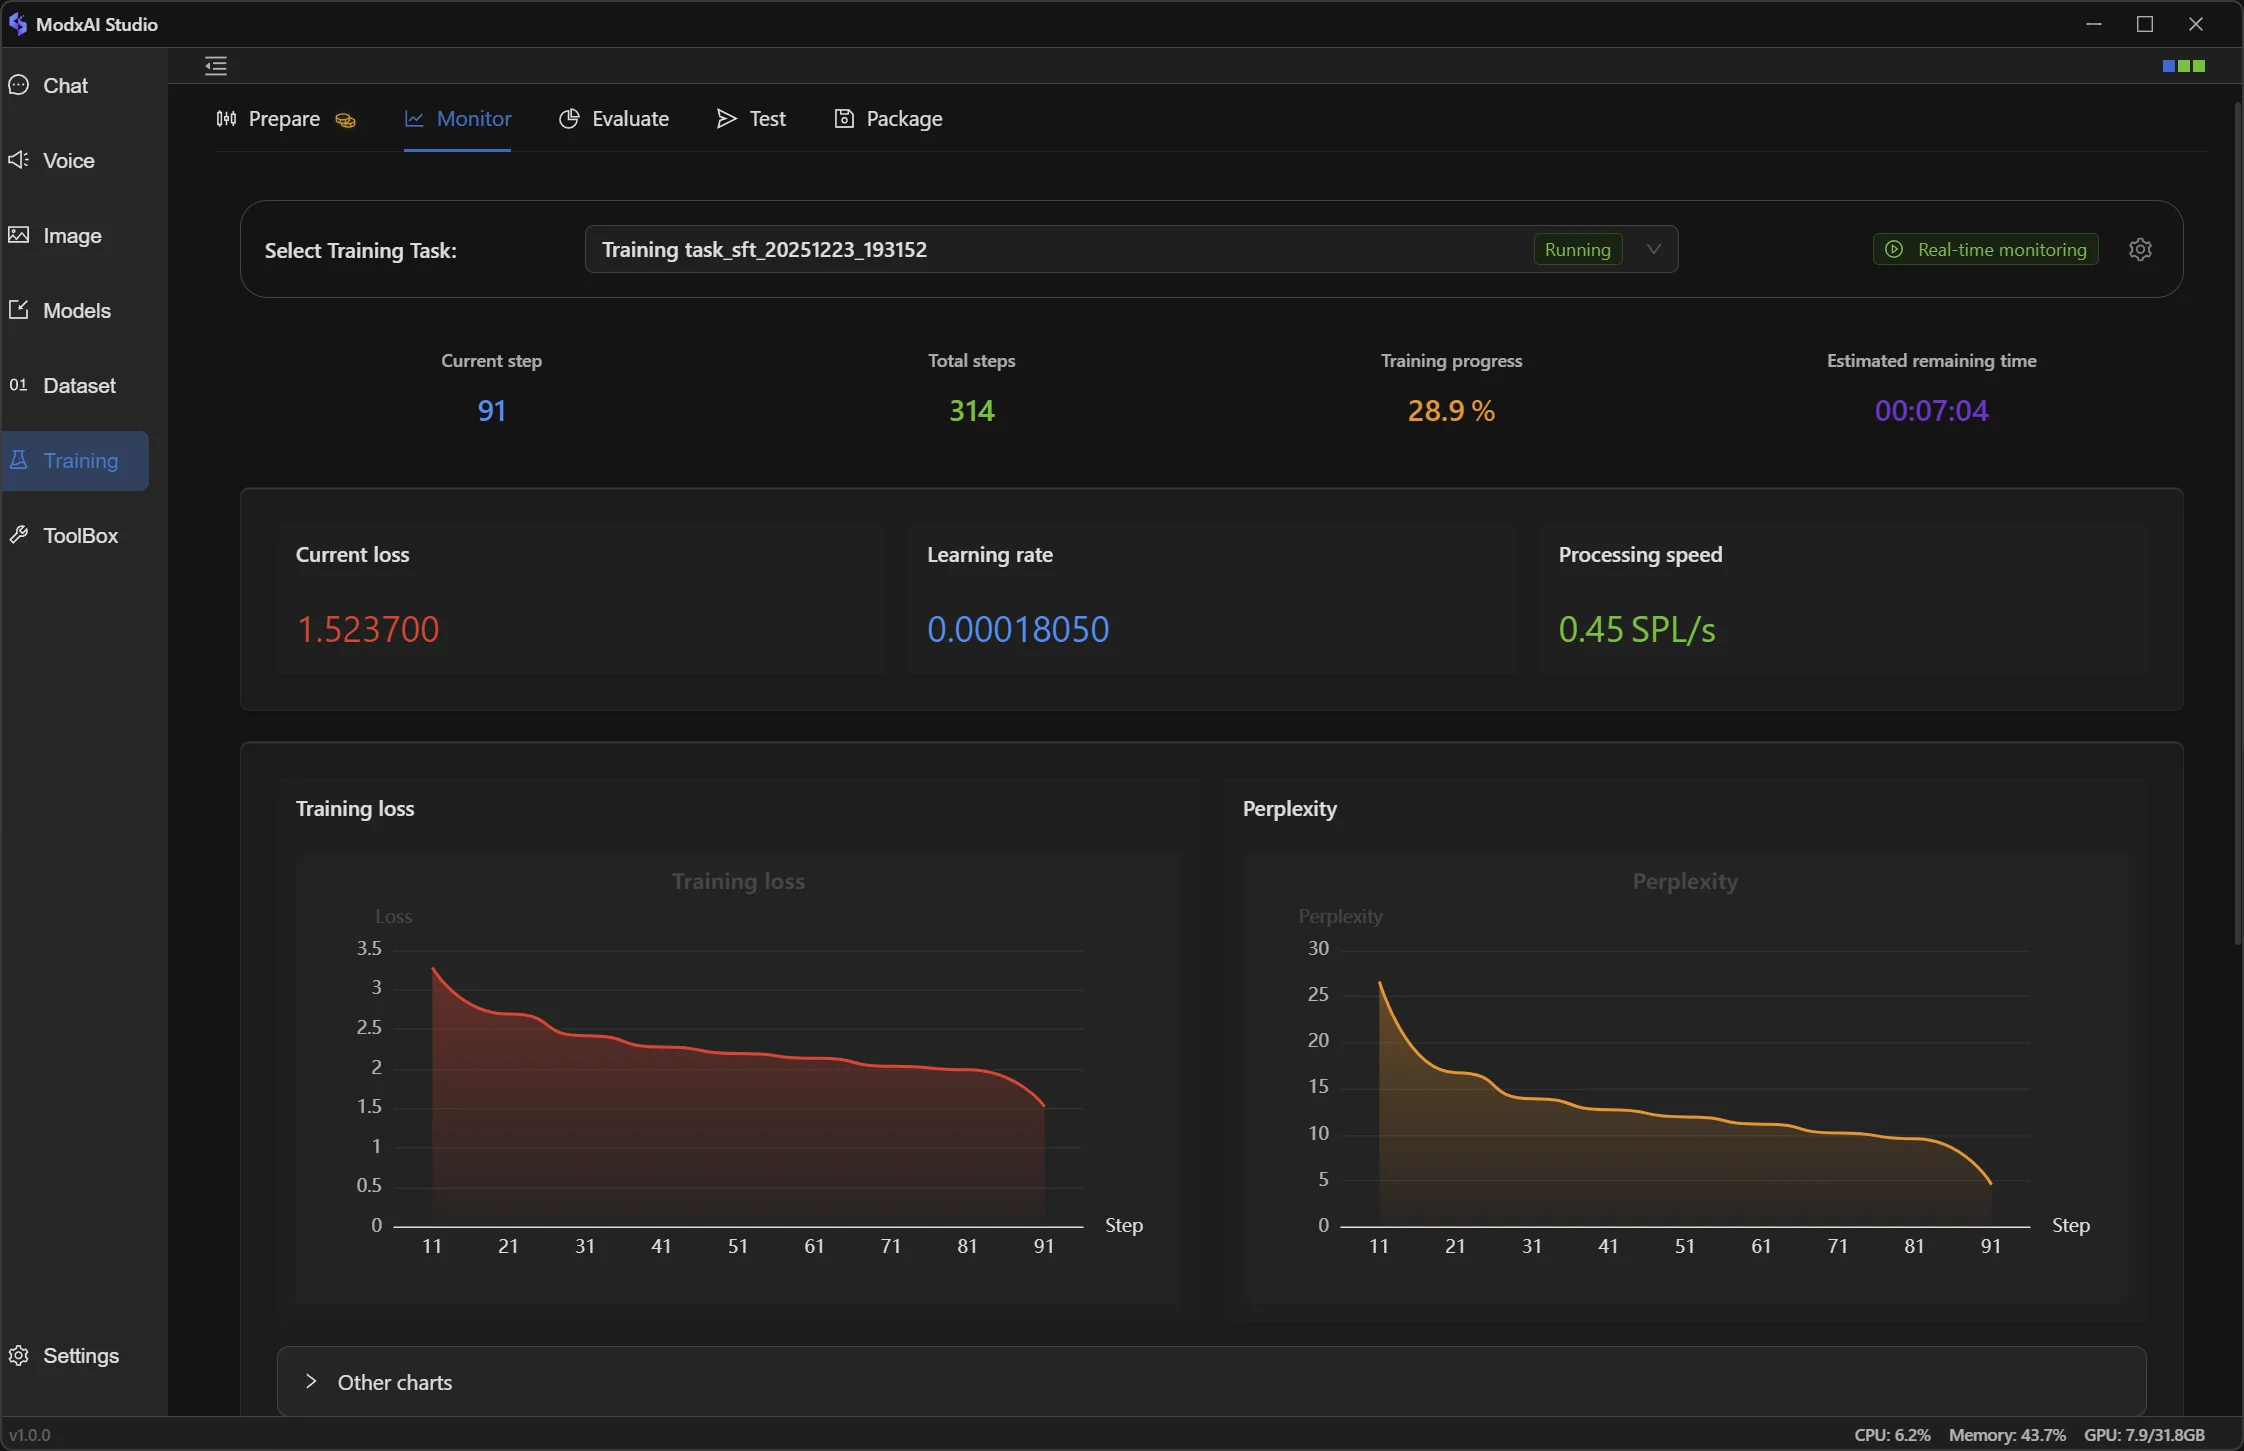The image size is (2244, 1451).
Task: Open the training task dropdown arrow
Action: tap(1654, 249)
